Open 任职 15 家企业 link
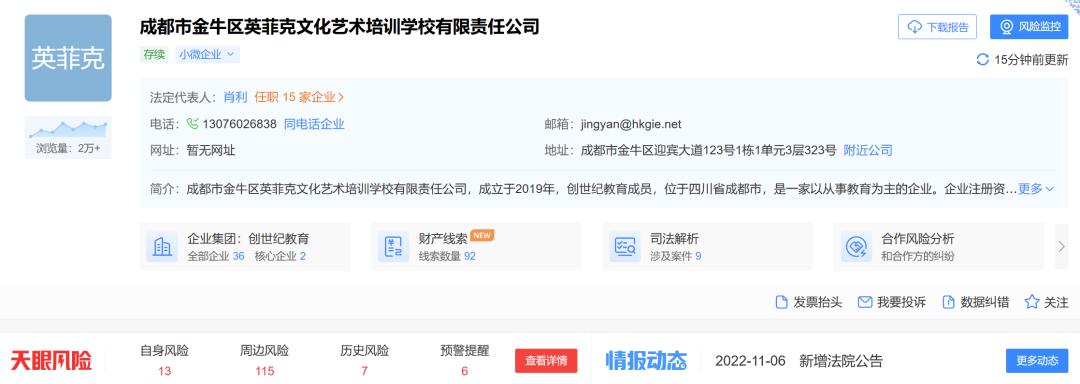 pos(300,97)
